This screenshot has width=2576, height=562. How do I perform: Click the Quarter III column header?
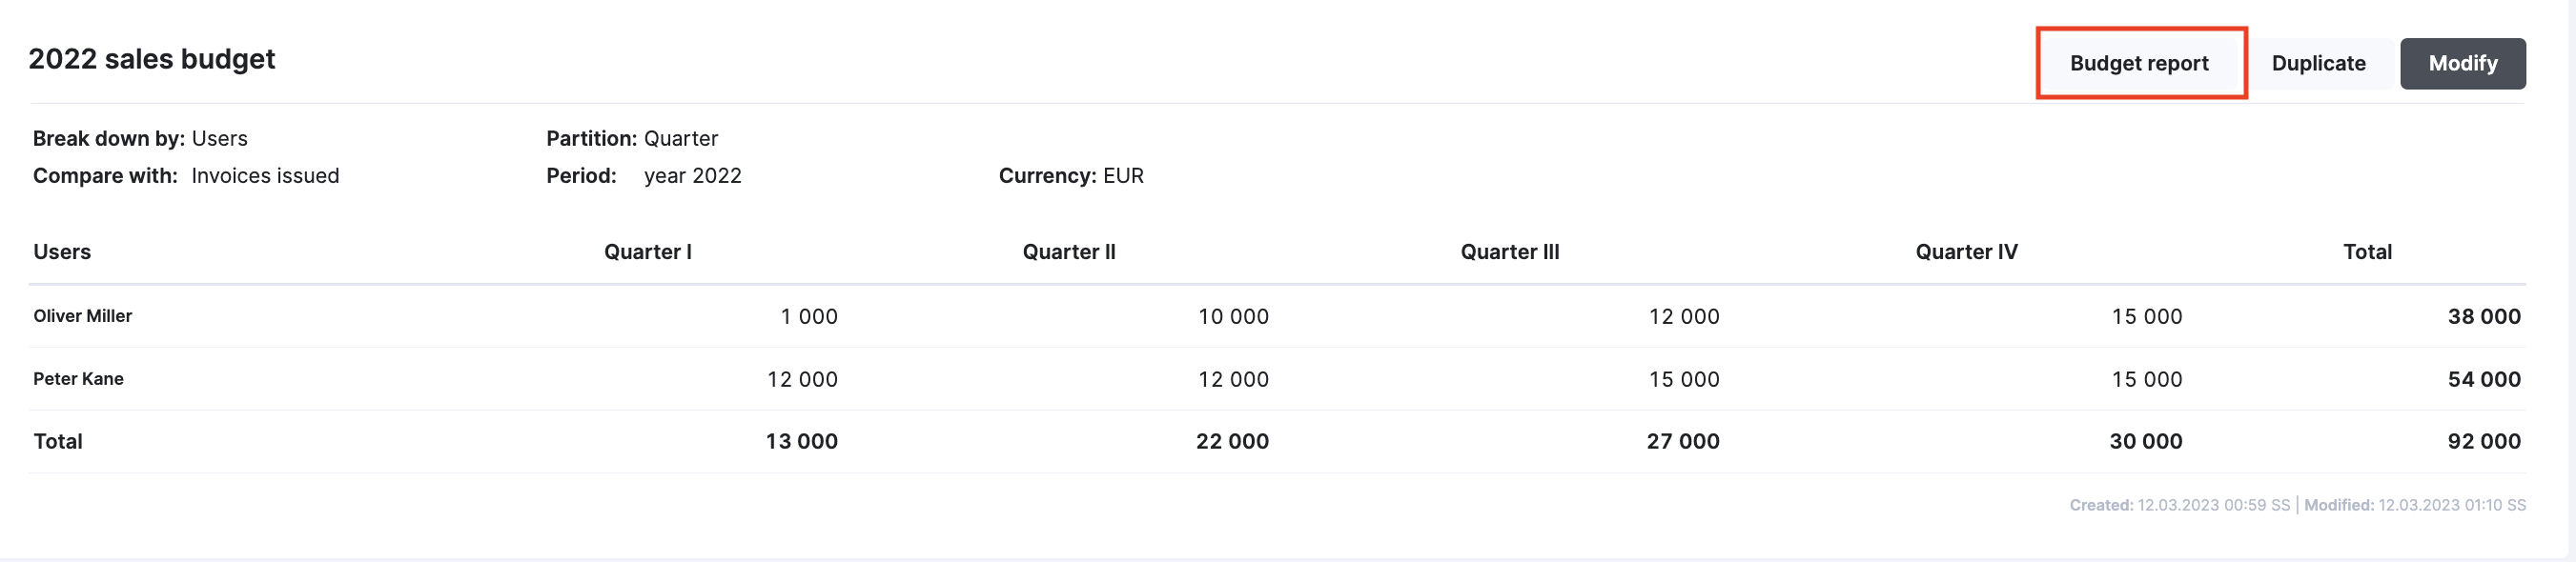1510,252
